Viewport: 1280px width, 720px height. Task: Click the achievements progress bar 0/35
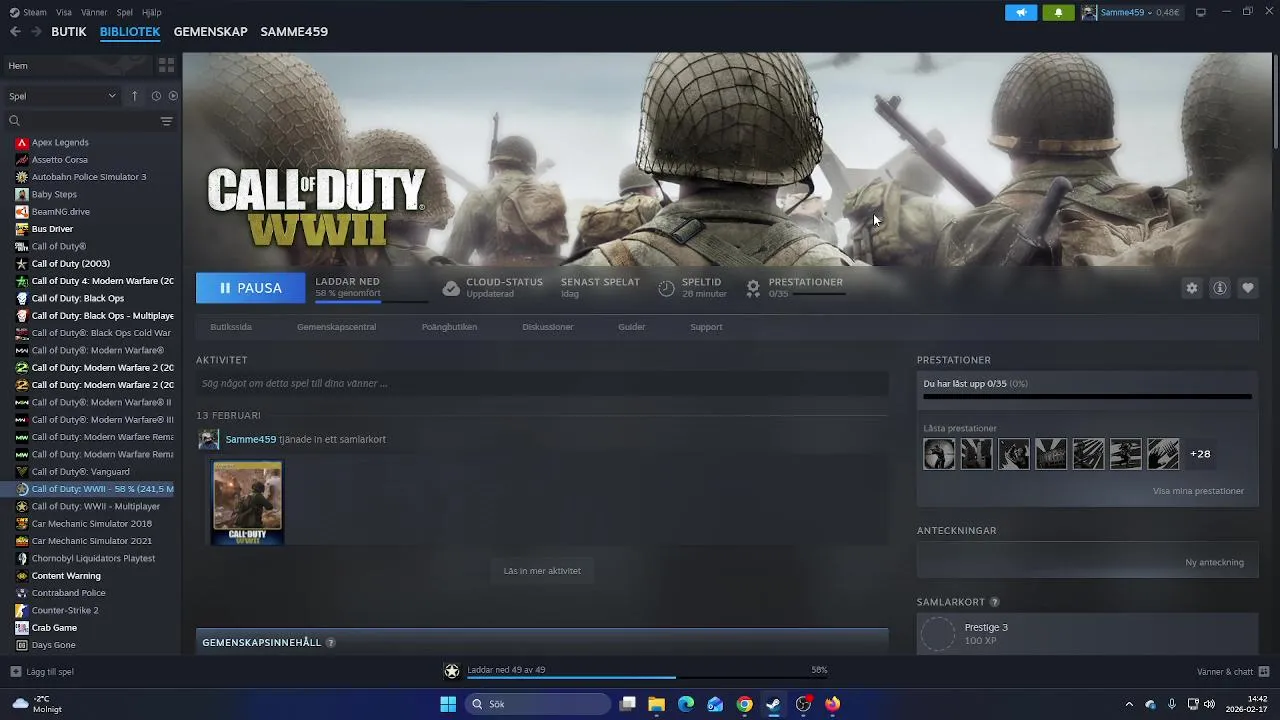tap(1087, 397)
